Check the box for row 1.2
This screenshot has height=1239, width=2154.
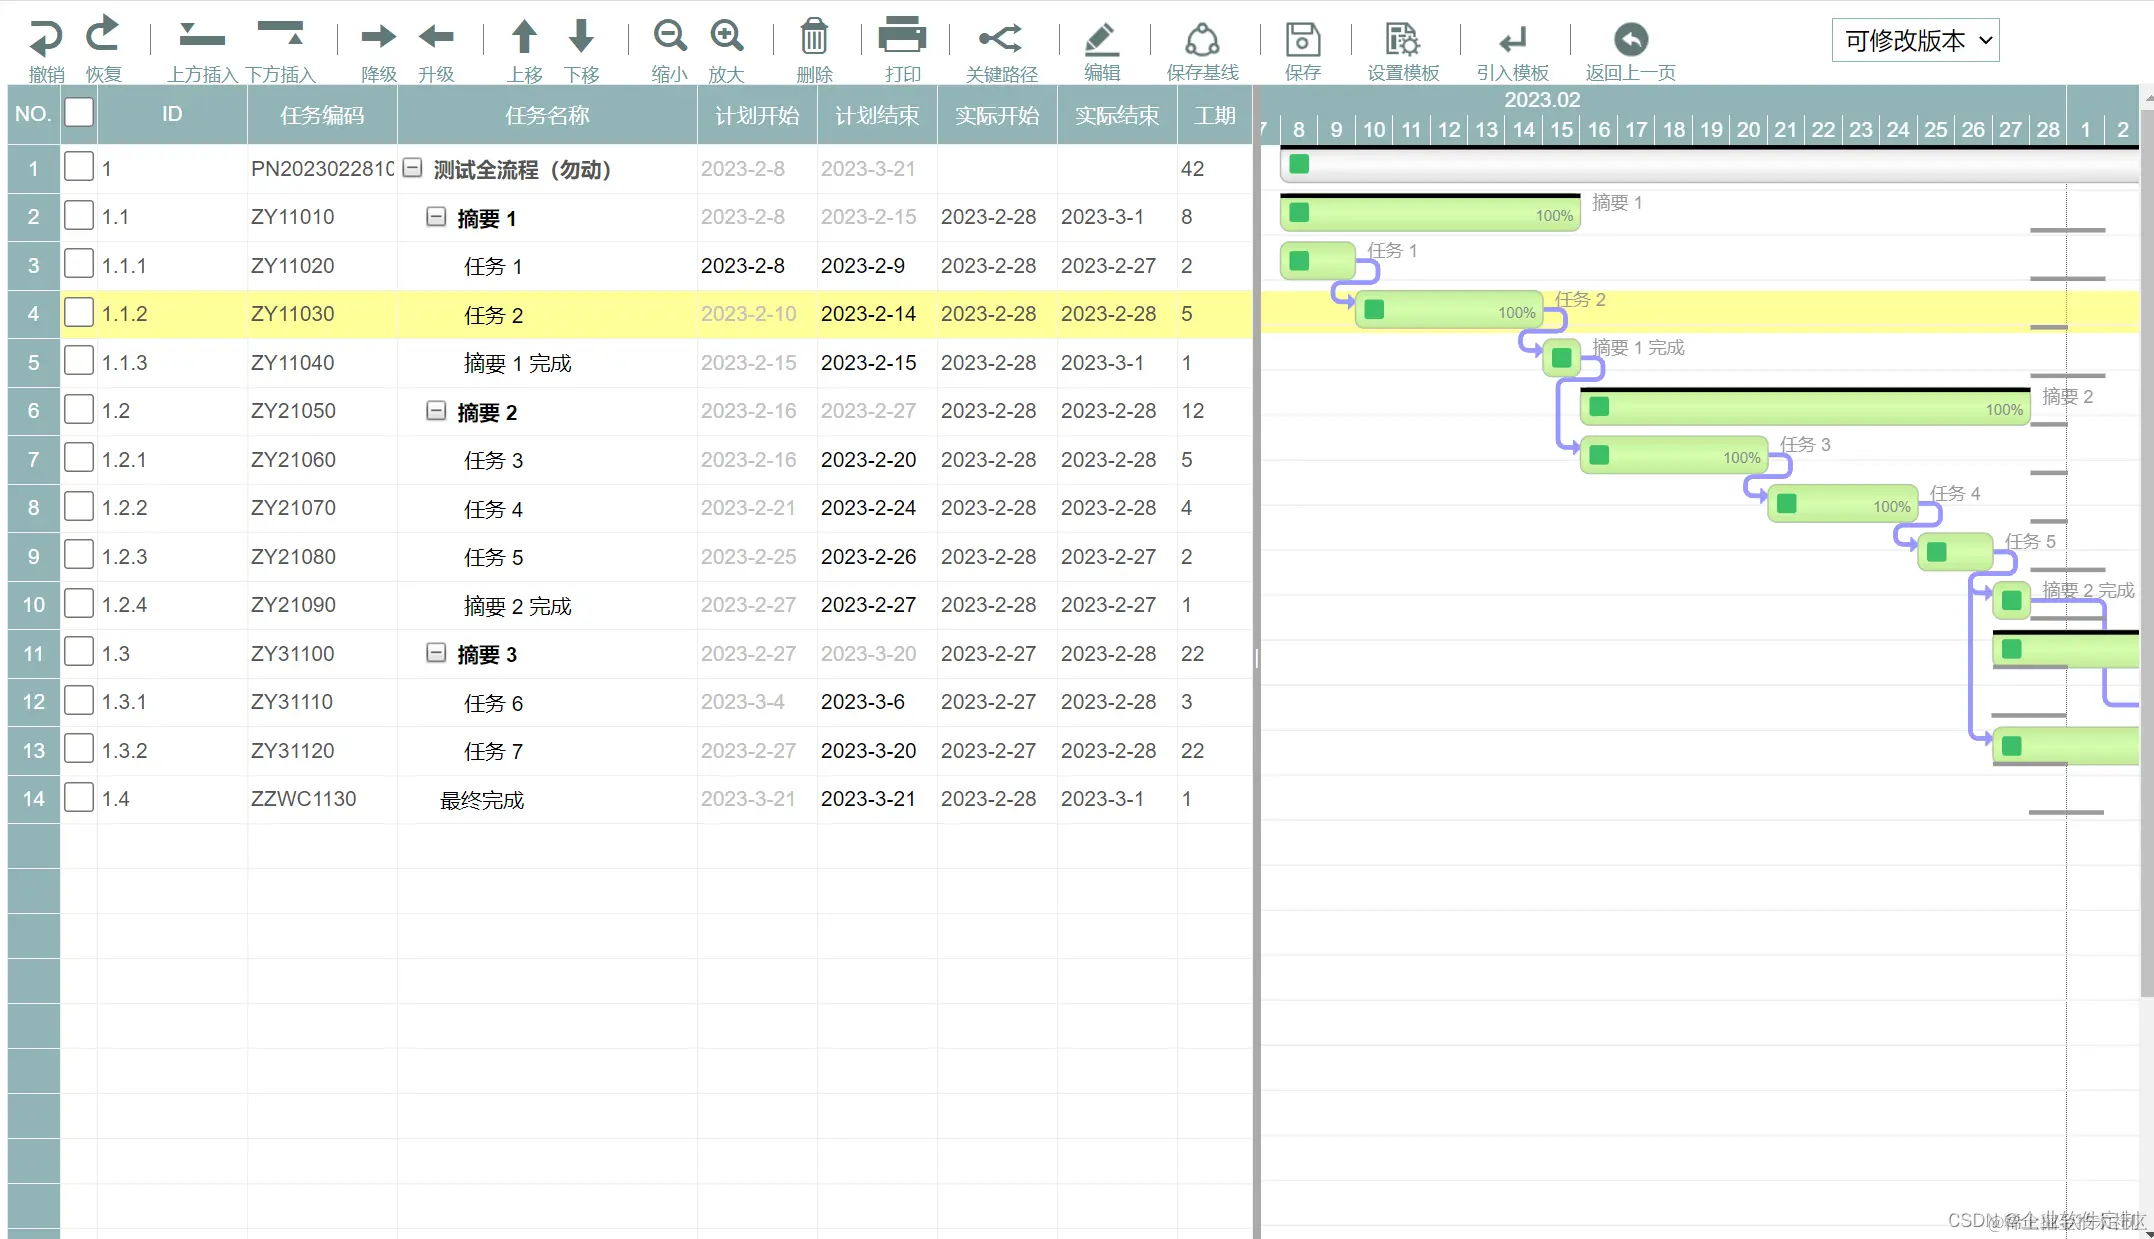pos(79,409)
